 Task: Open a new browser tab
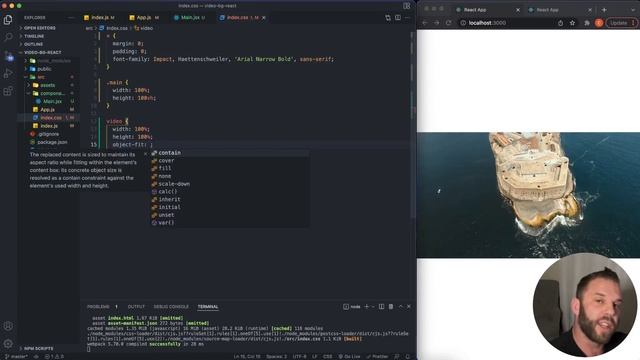tap(604, 10)
